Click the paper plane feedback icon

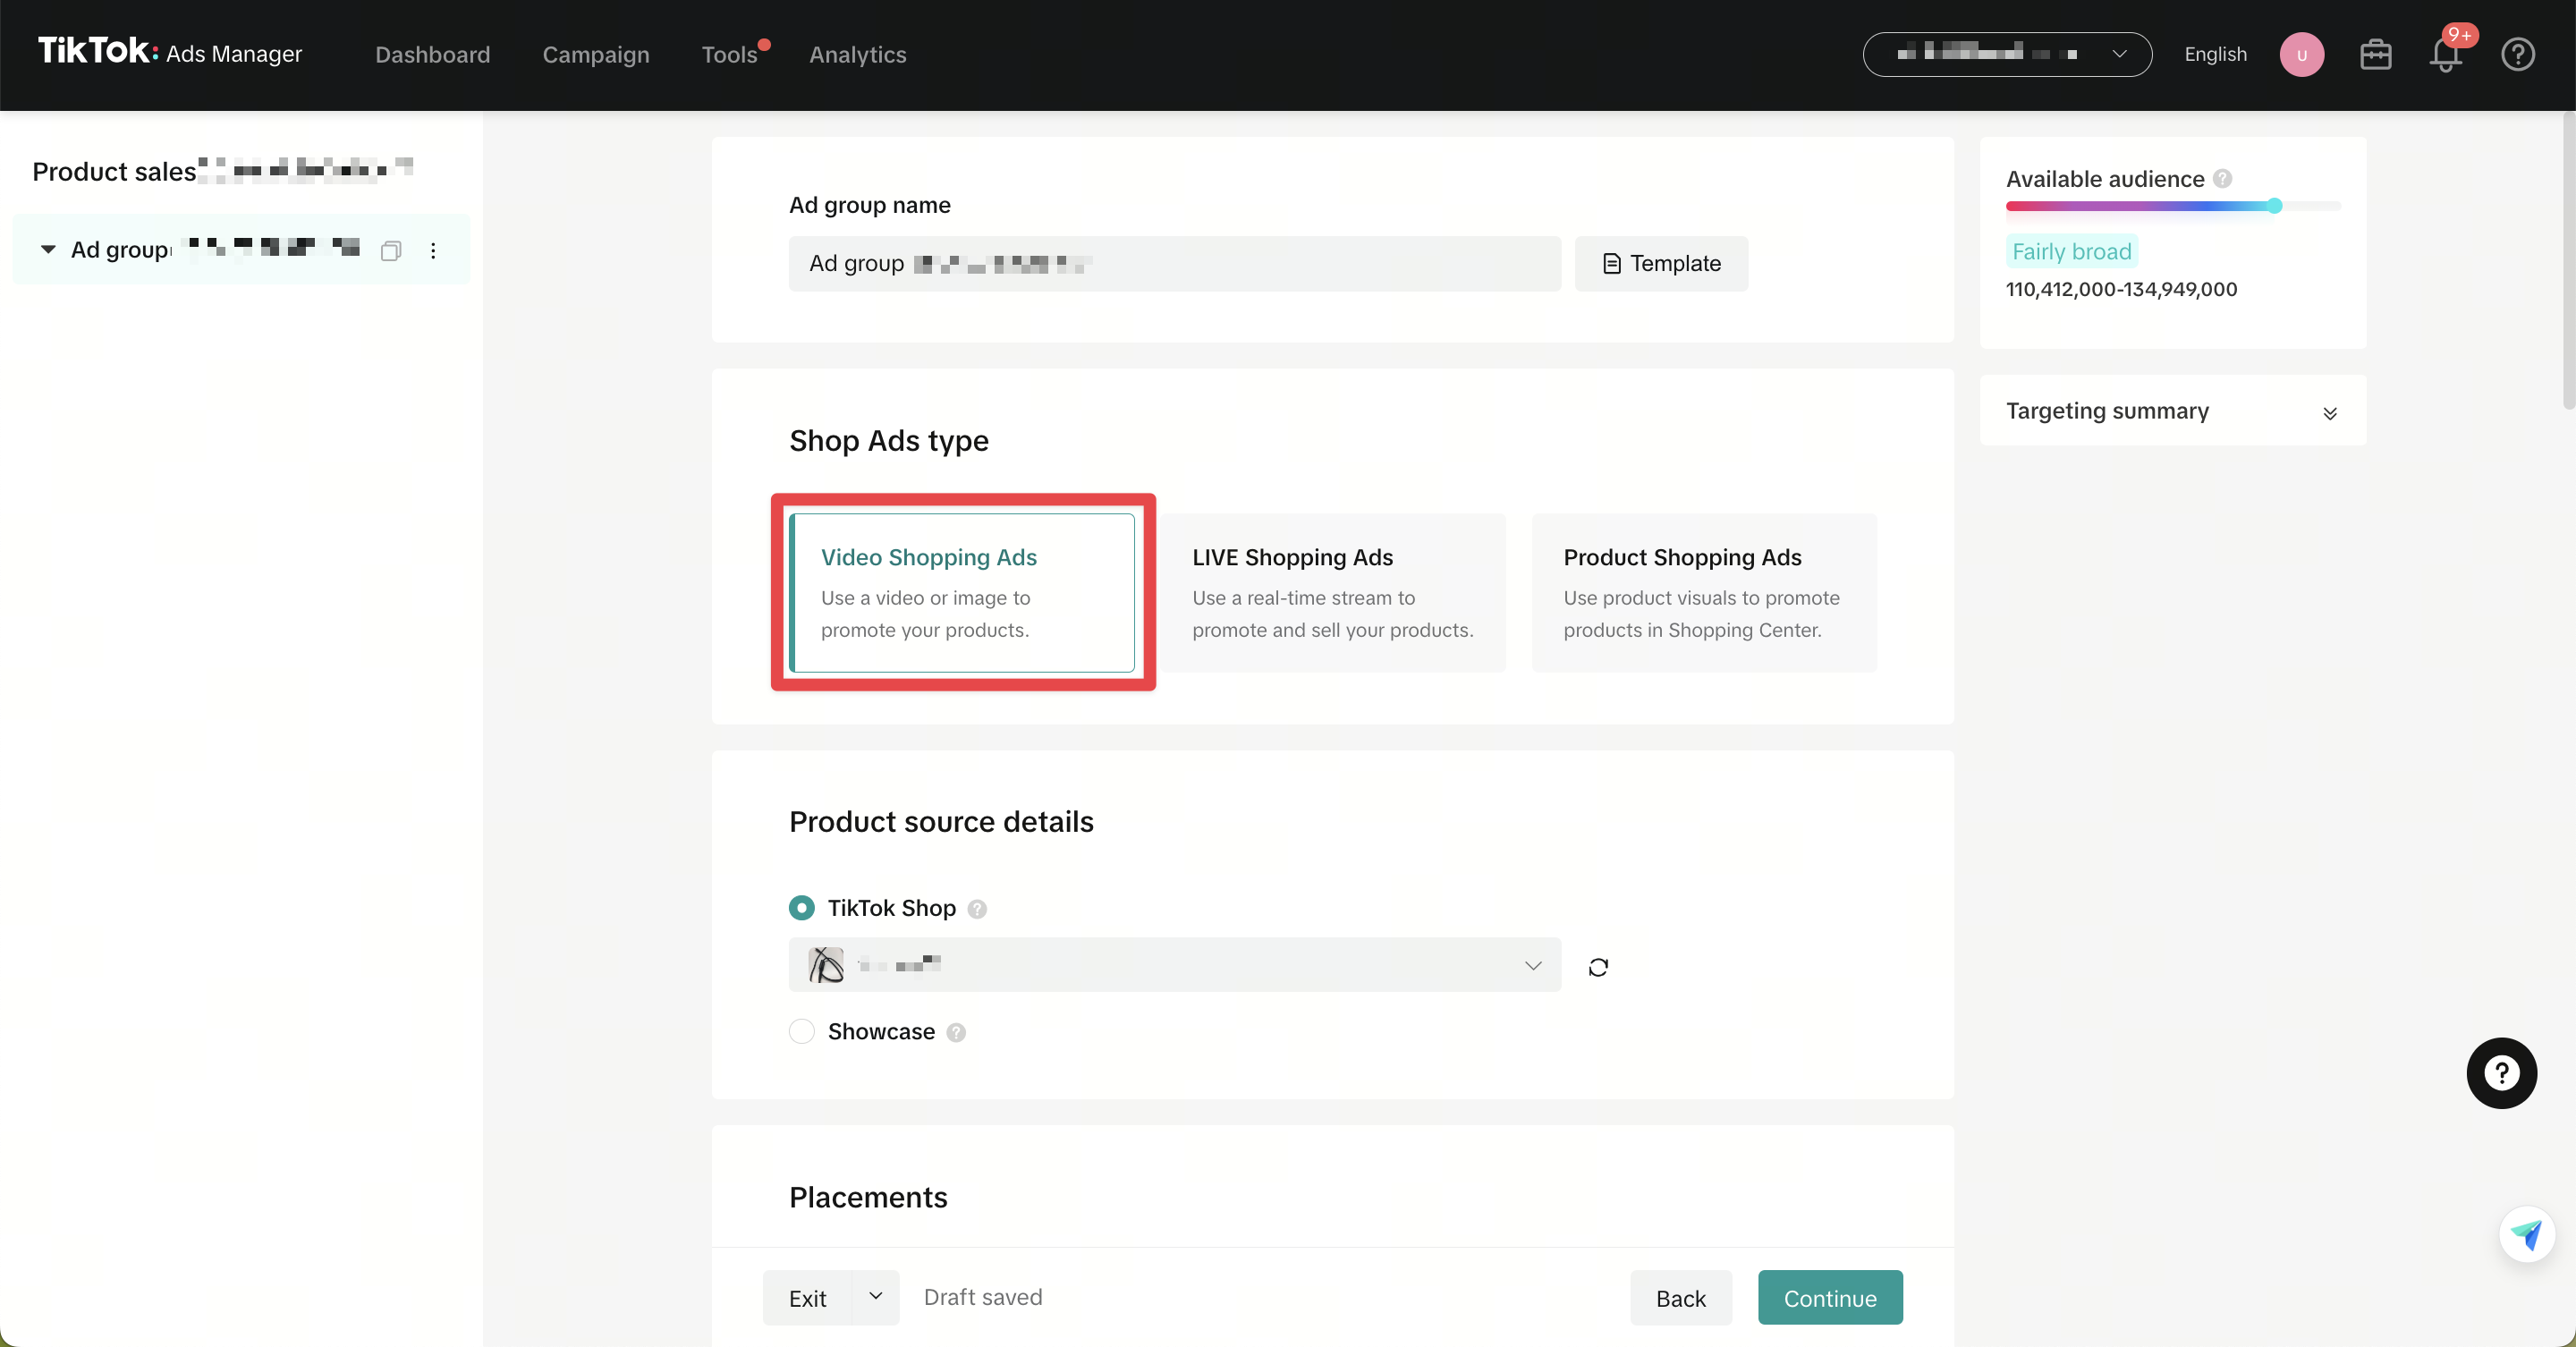[2526, 1235]
